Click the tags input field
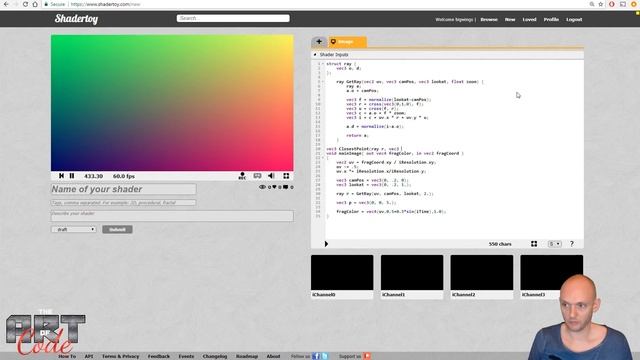The image size is (640, 360). click(123, 202)
